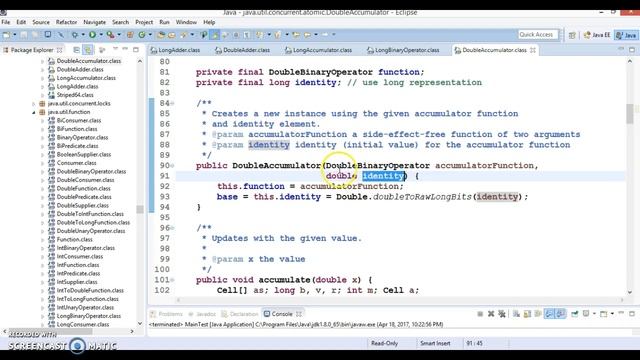Switch to LongBinaryOperator.class editor tab
640x360 pixels.
pyautogui.click(x=403, y=50)
